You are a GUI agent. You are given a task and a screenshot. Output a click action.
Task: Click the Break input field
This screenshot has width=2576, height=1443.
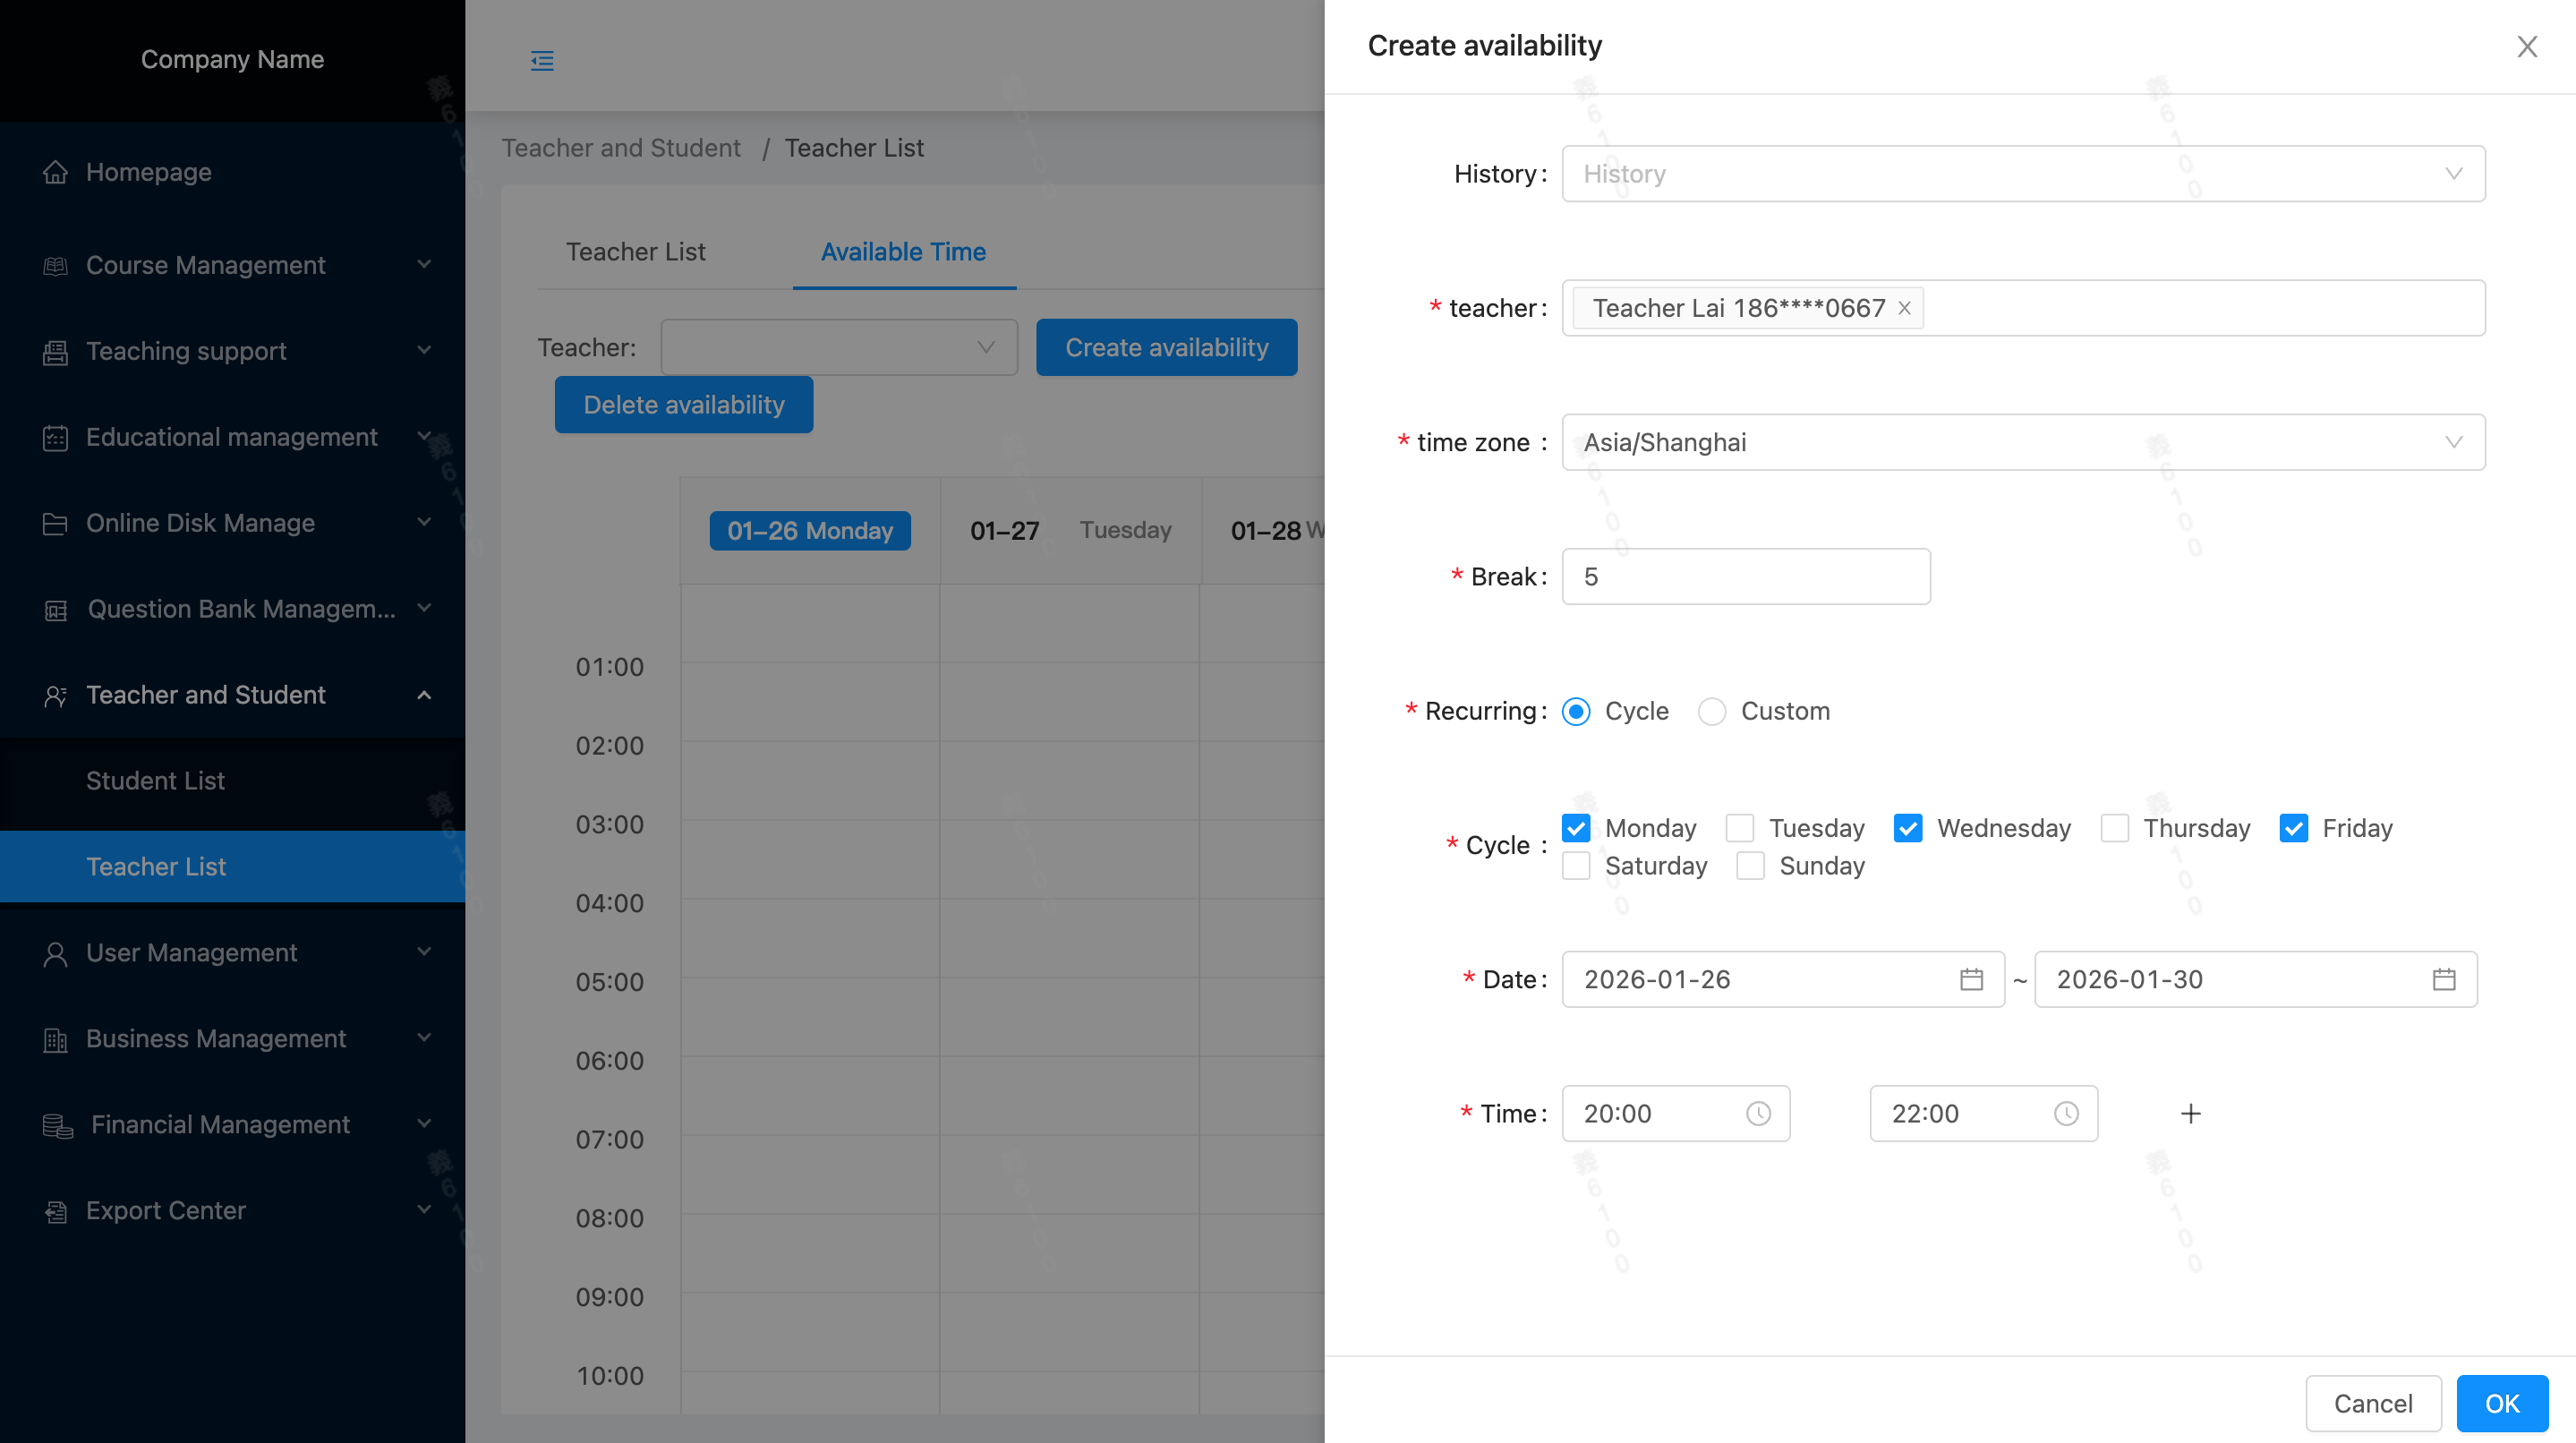[x=1745, y=577]
